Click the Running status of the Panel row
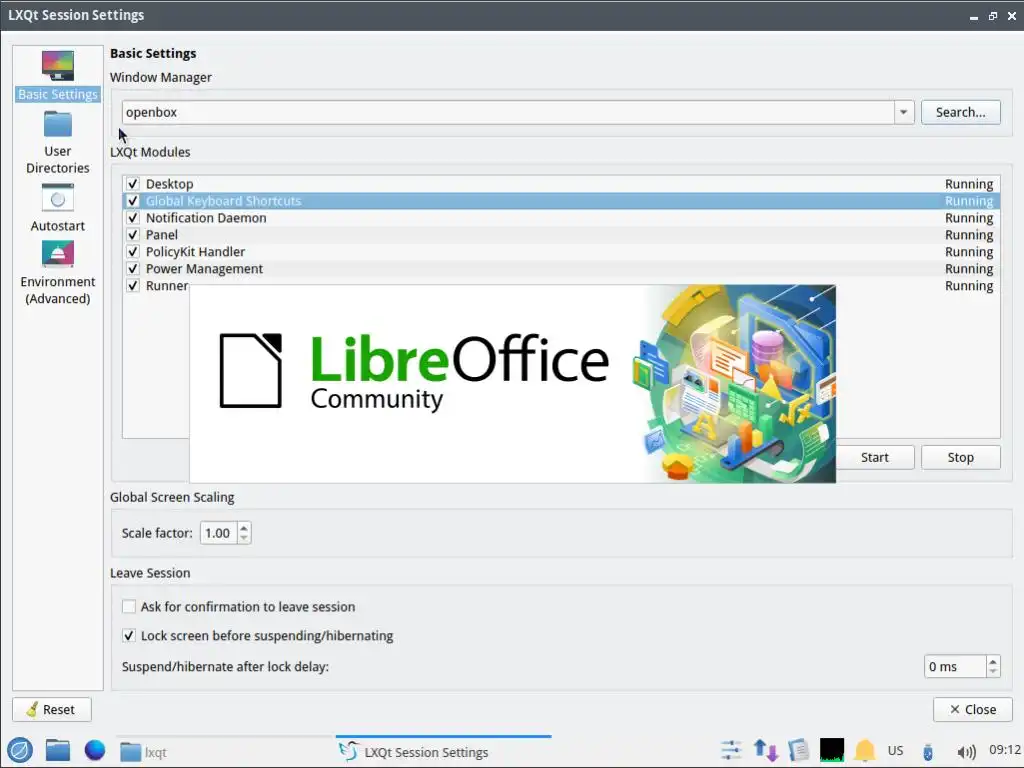The height and width of the screenshot is (768, 1024). tap(968, 235)
